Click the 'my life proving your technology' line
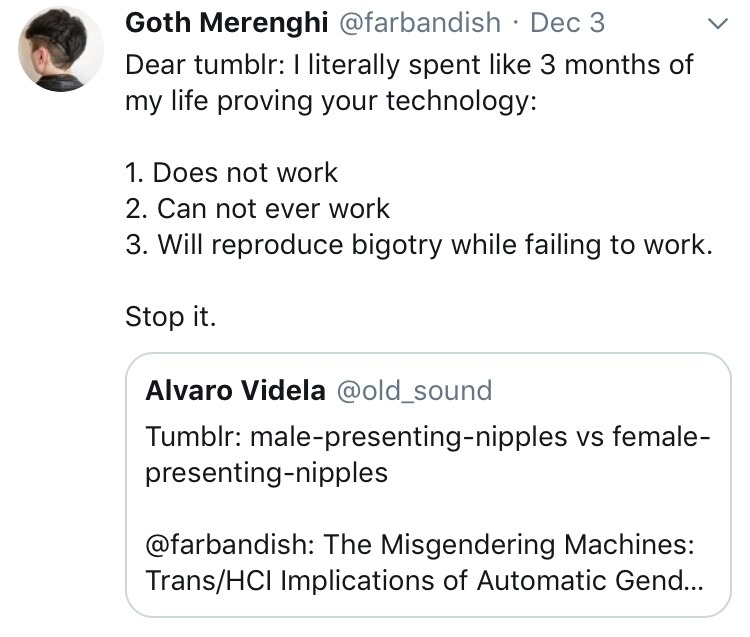 click(x=331, y=103)
